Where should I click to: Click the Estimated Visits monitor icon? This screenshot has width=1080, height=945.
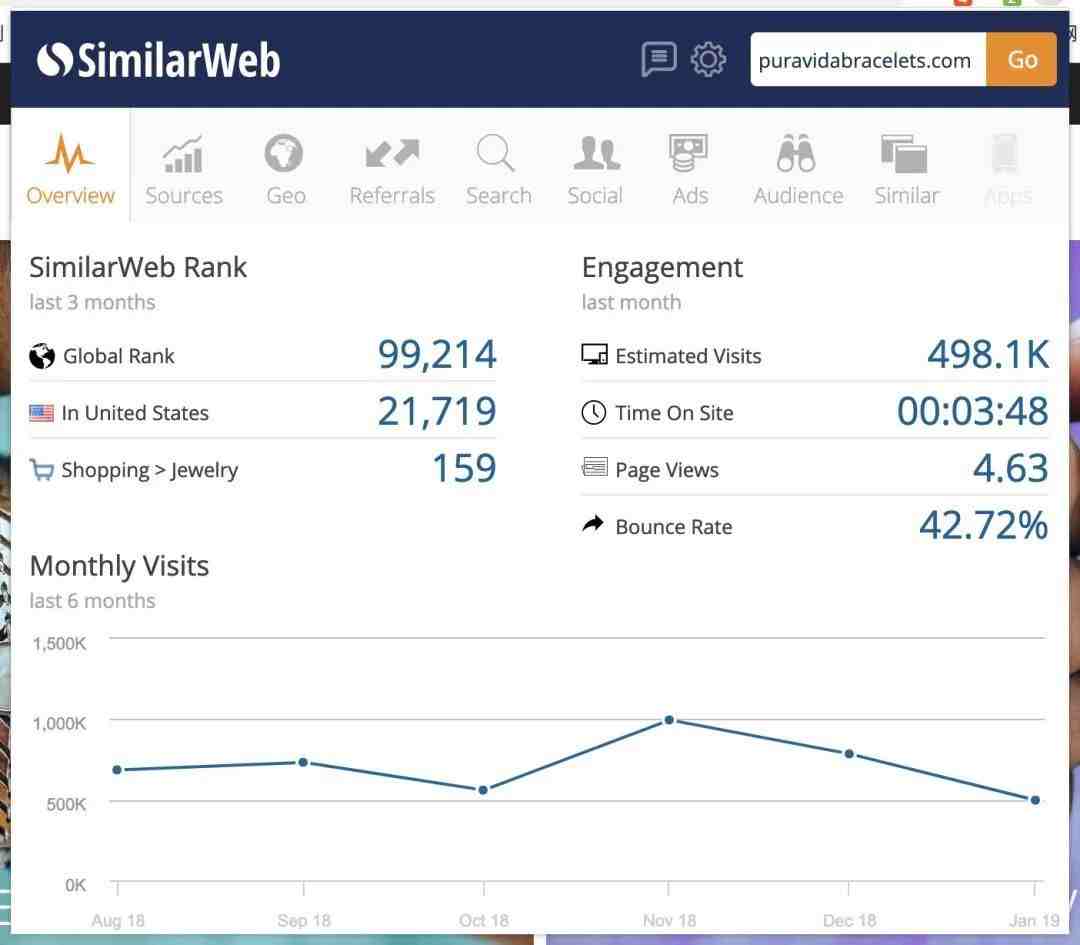(x=594, y=355)
